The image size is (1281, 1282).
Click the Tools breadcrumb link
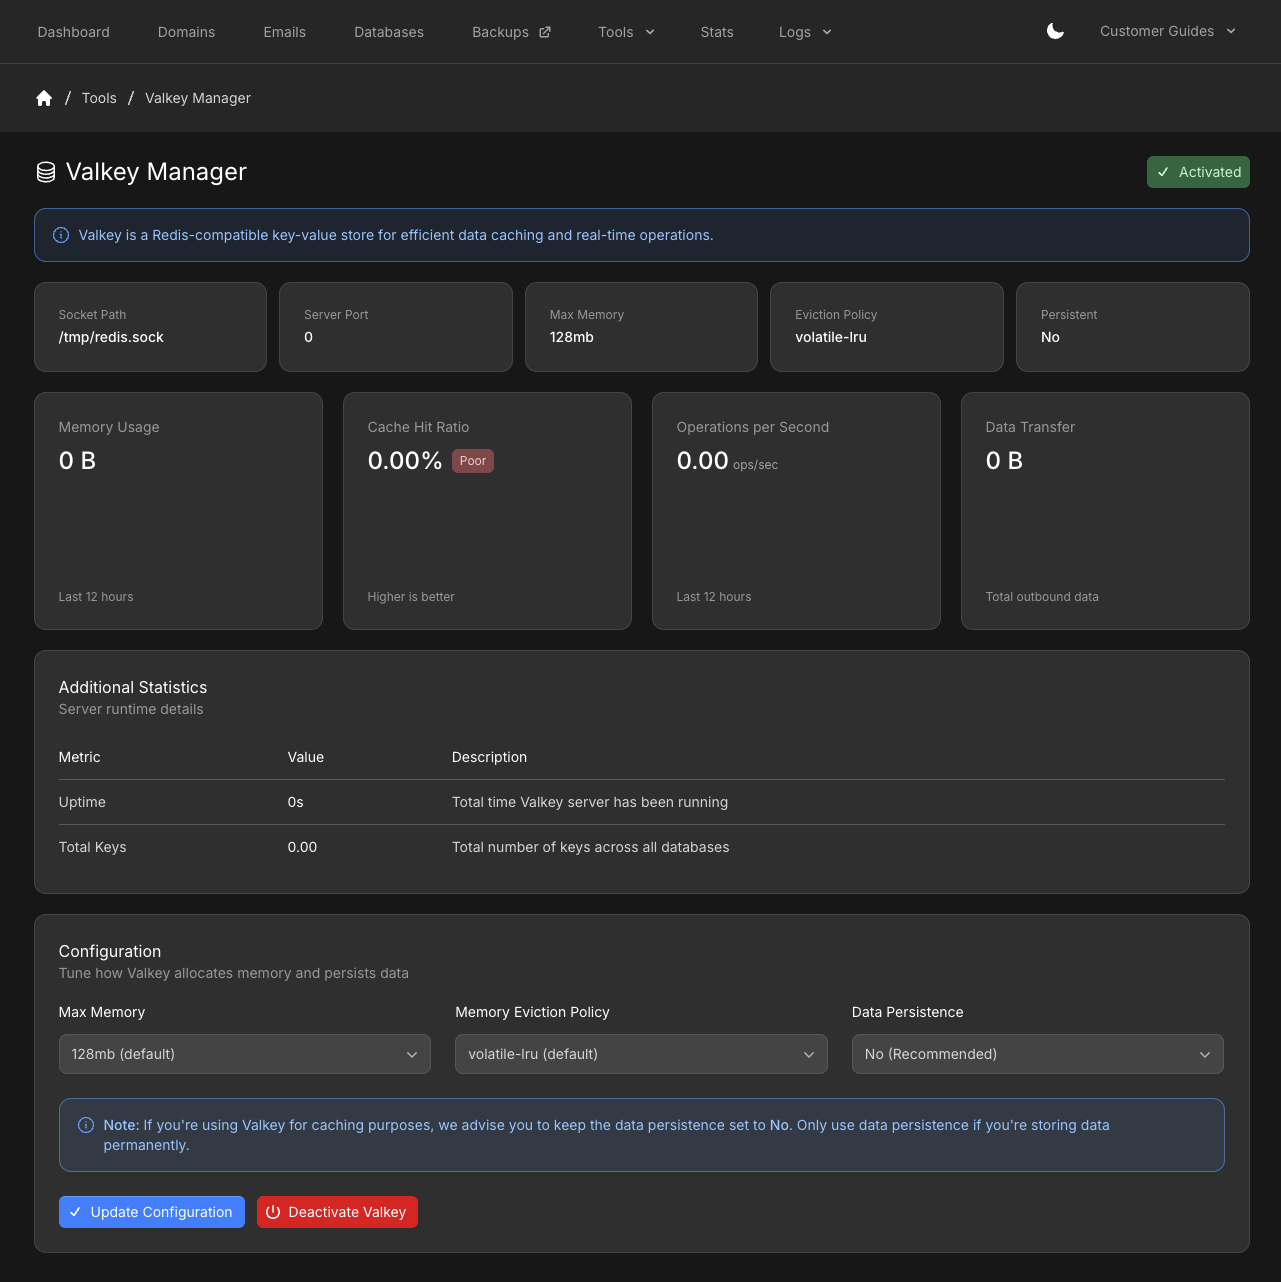point(99,98)
